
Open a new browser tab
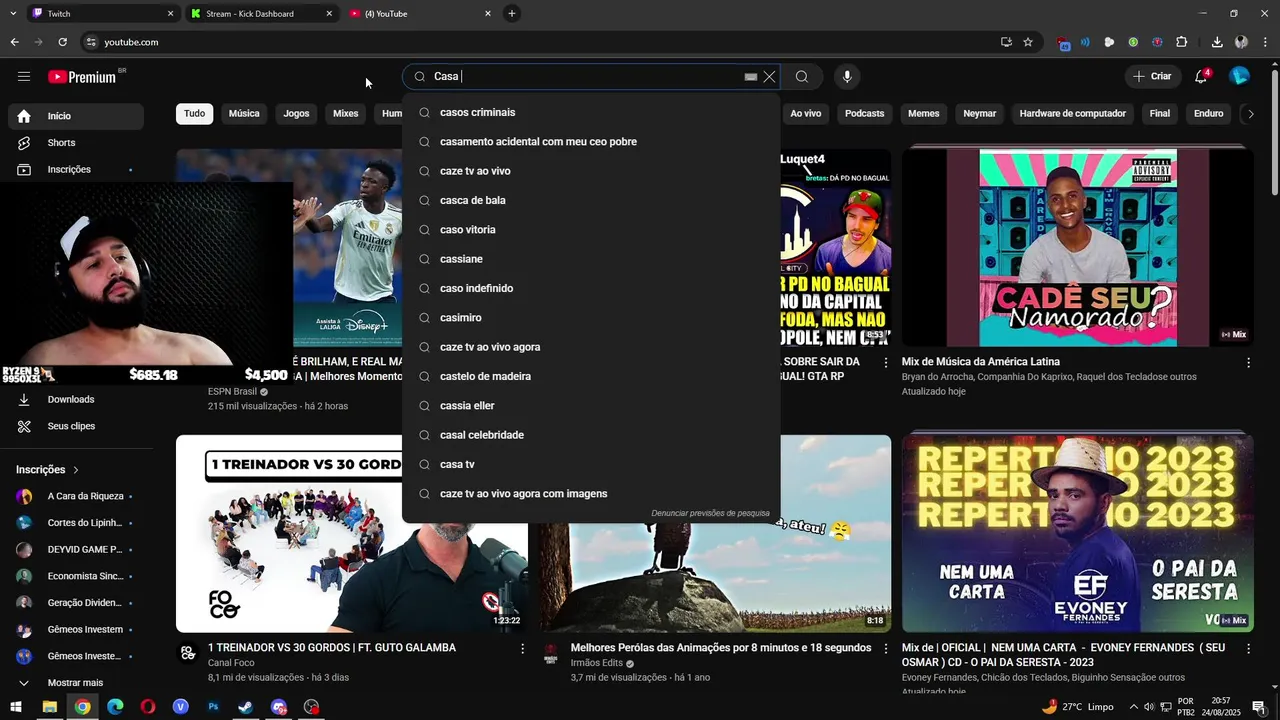512,13
